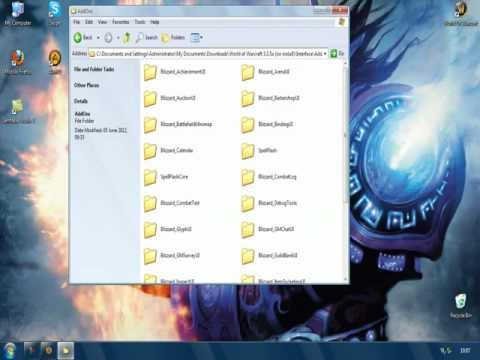Click inside the Address path field
Viewport: 480px width, 360px height.
click(x=209, y=53)
